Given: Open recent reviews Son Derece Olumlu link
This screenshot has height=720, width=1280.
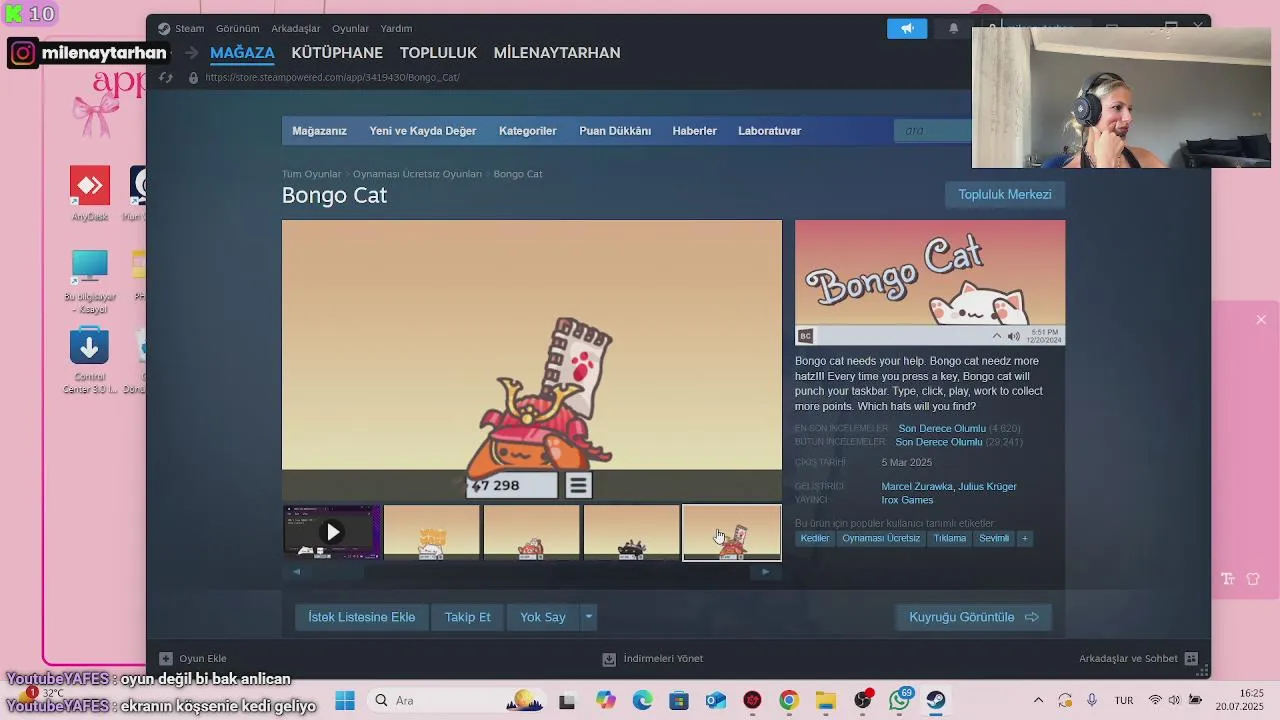Looking at the screenshot, I should point(942,429).
